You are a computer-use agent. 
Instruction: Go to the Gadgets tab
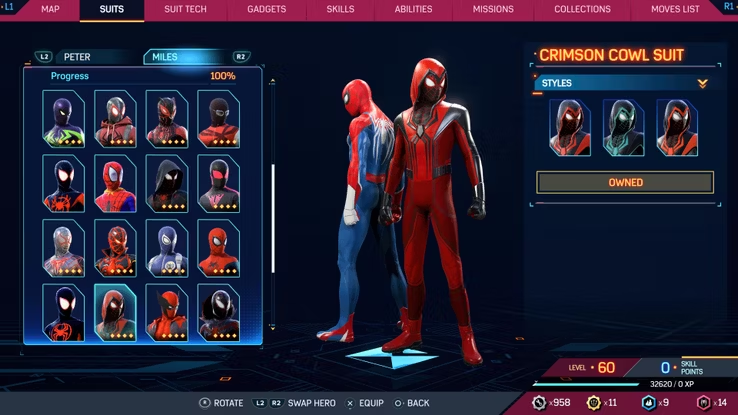coord(267,10)
